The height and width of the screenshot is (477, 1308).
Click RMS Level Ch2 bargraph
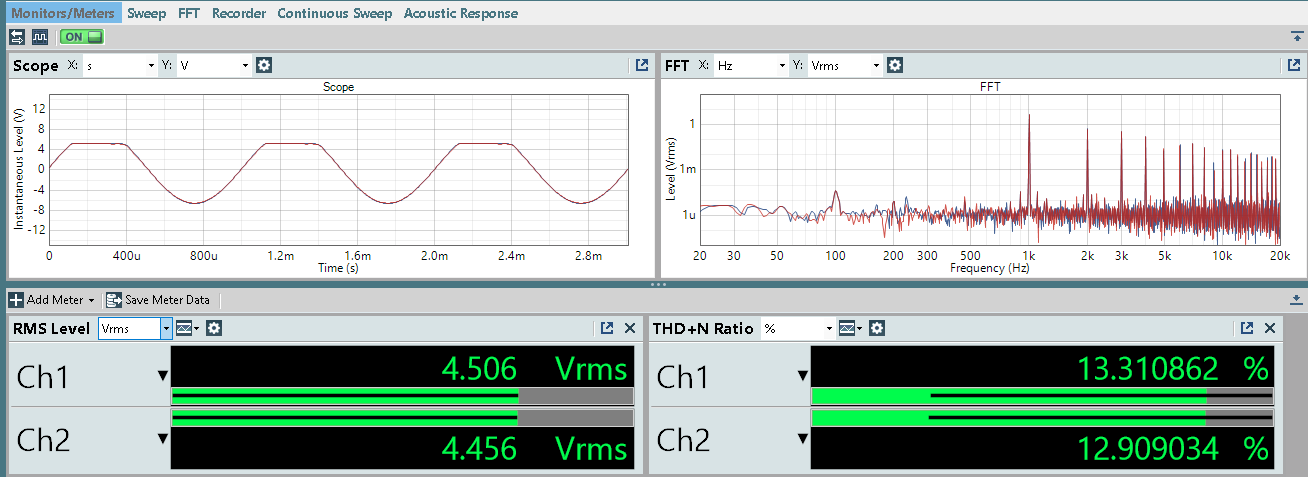point(403,417)
